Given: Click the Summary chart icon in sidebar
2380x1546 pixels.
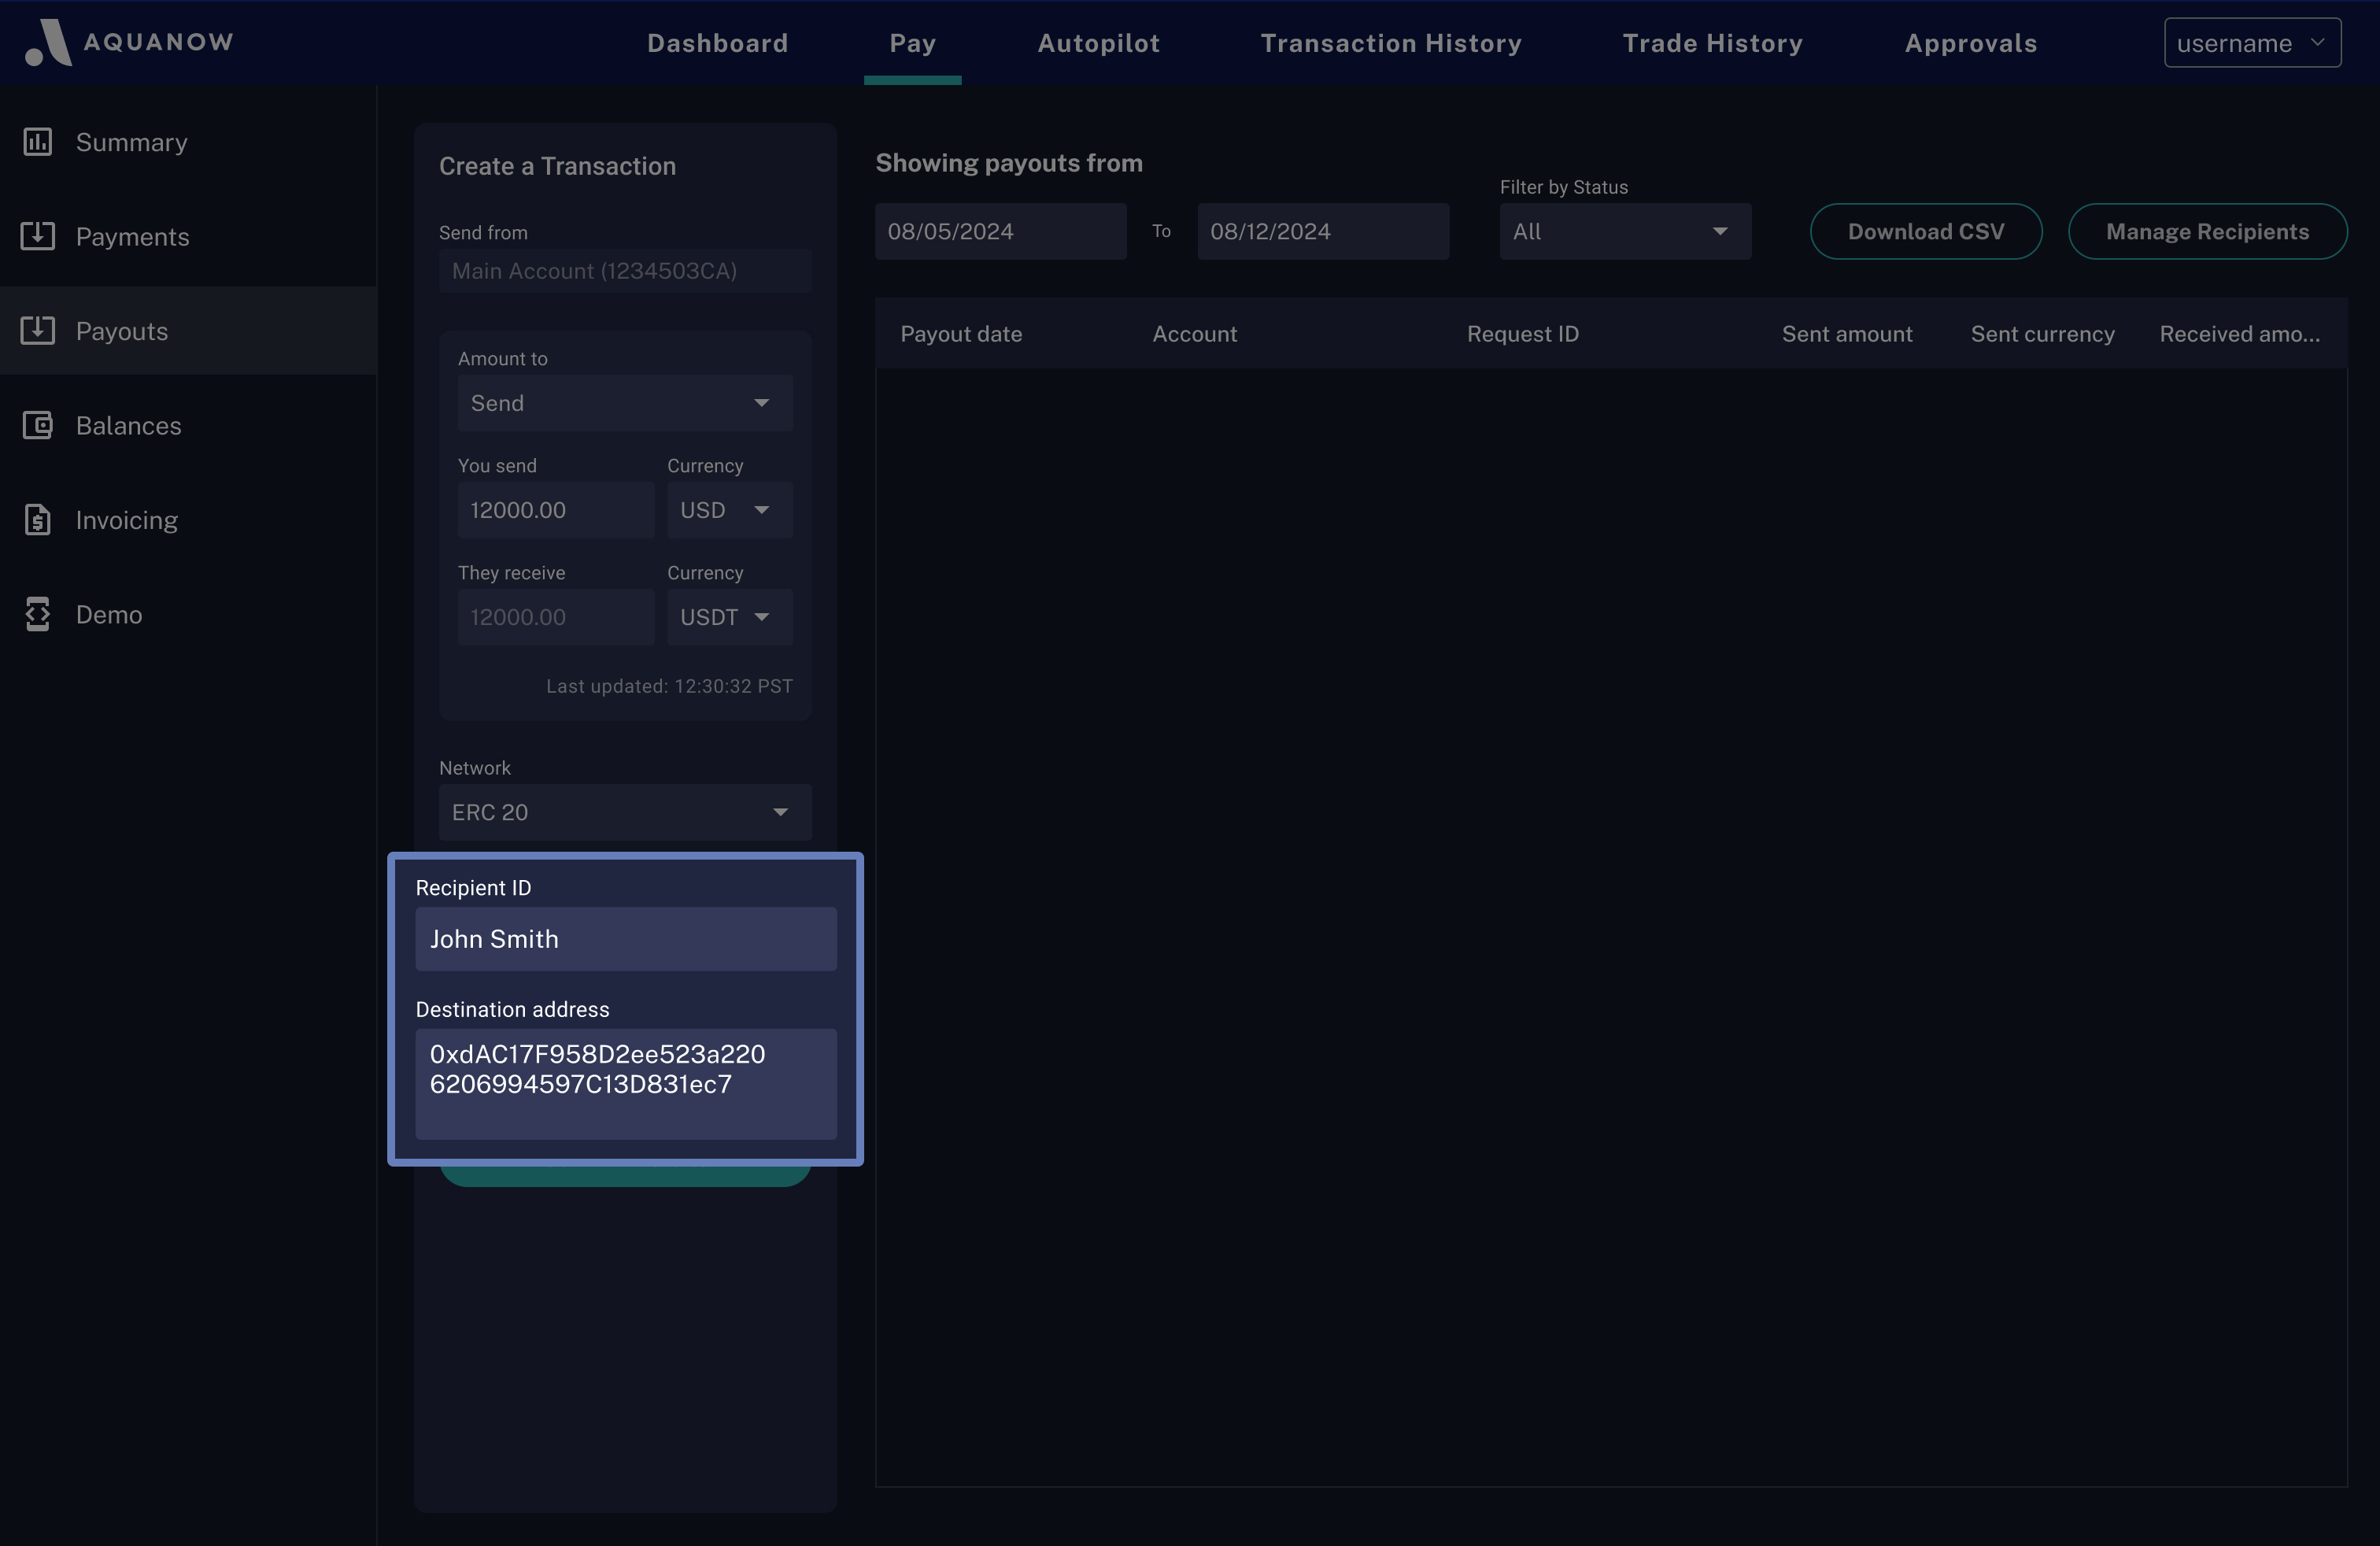Looking at the screenshot, I should [38, 142].
